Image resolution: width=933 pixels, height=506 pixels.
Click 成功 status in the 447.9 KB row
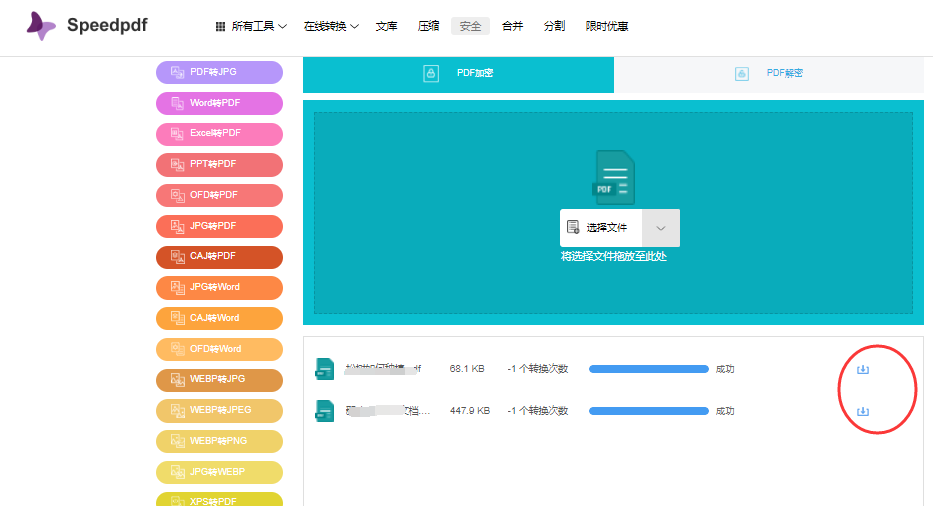click(725, 411)
